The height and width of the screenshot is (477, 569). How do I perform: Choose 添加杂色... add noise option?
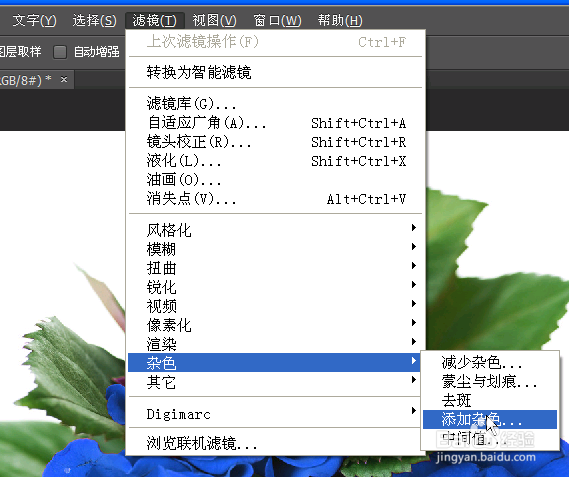pyautogui.click(x=490, y=420)
